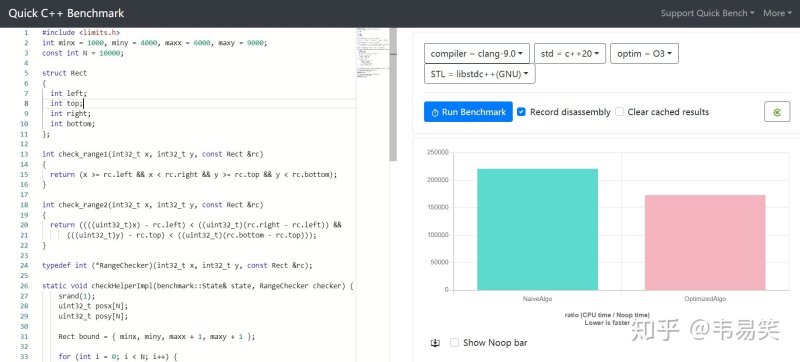
Task: Click the teal NaiveAlgo bar
Action: 537,229
